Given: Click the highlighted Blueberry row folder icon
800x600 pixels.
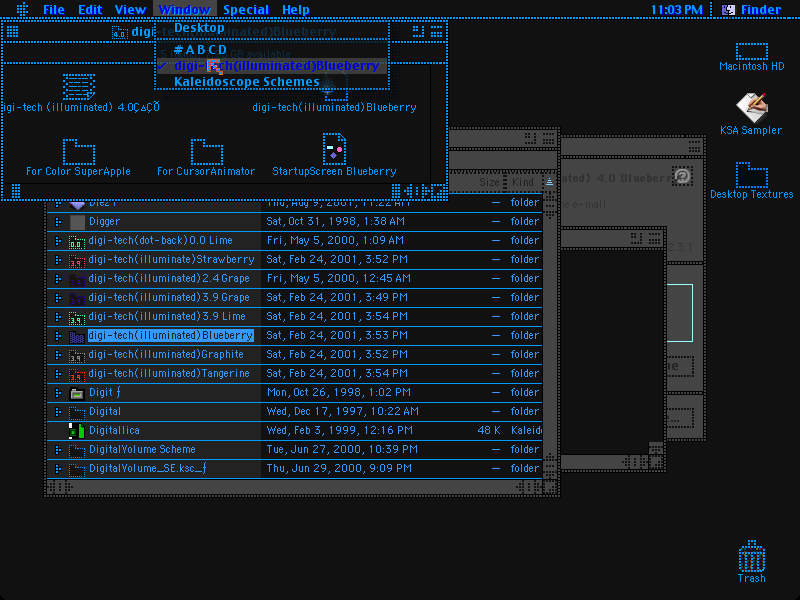Looking at the screenshot, I should click(x=77, y=336).
